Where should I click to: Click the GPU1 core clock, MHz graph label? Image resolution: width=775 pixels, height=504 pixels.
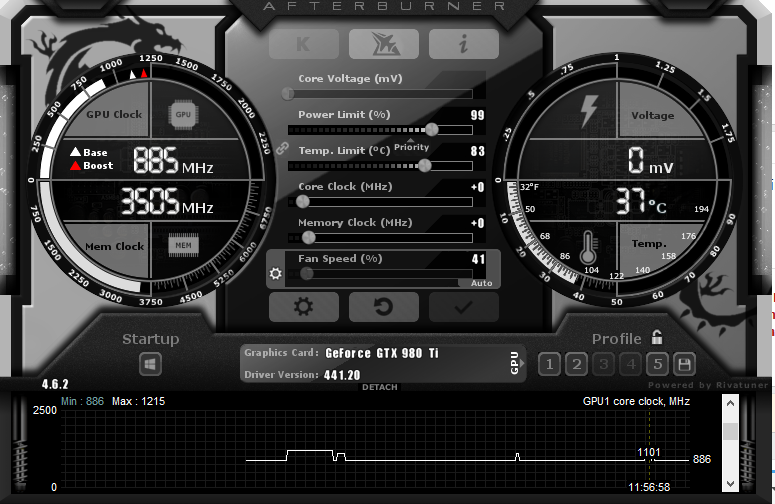click(x=636, y=401)
